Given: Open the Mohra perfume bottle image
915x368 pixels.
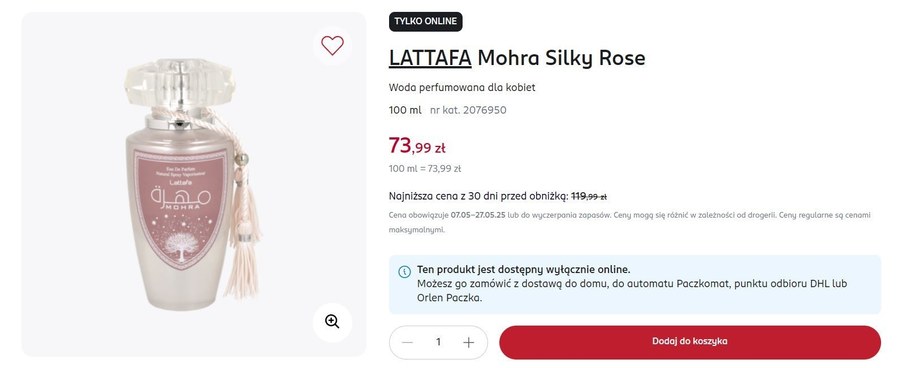Looking at the screenshot, I should coord(193,184).
